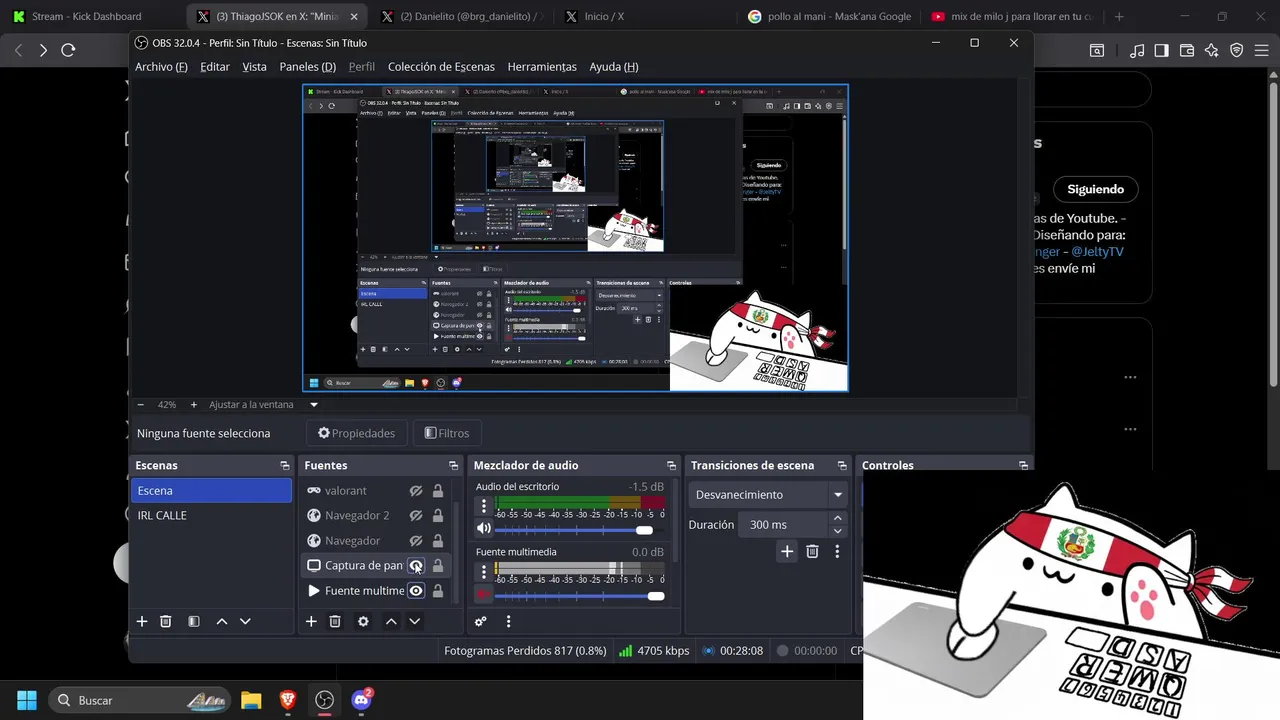Screen dimensions: 1280x720
Task: Open transition properties three-dot menu
Action: (837, 551)
